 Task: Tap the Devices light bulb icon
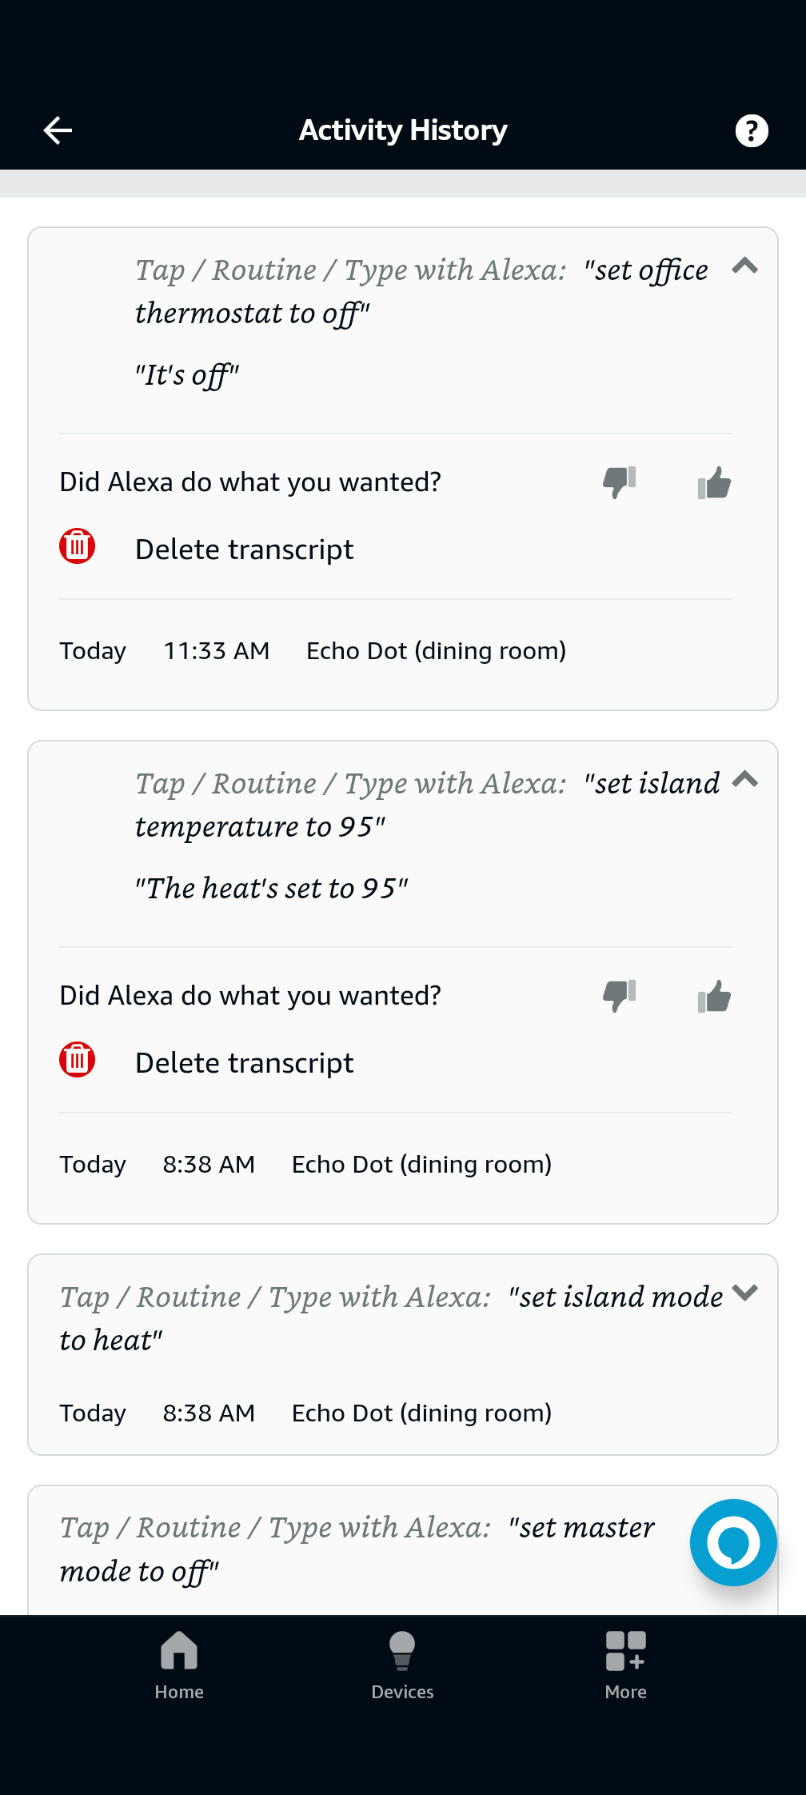point(402,1651)
